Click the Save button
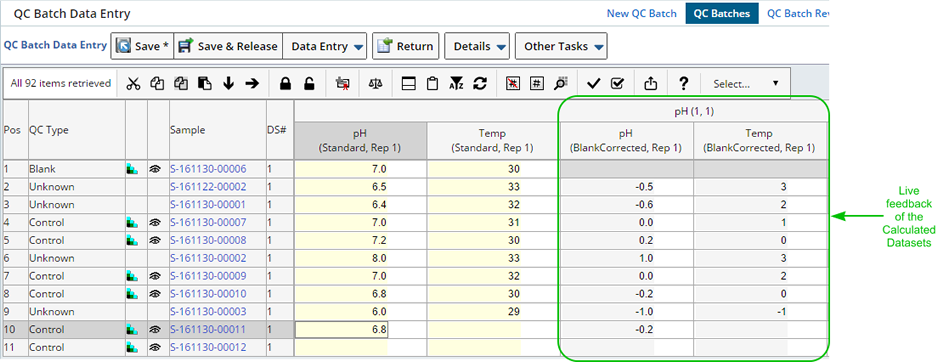The image size is (938, 362). (142, 46)
